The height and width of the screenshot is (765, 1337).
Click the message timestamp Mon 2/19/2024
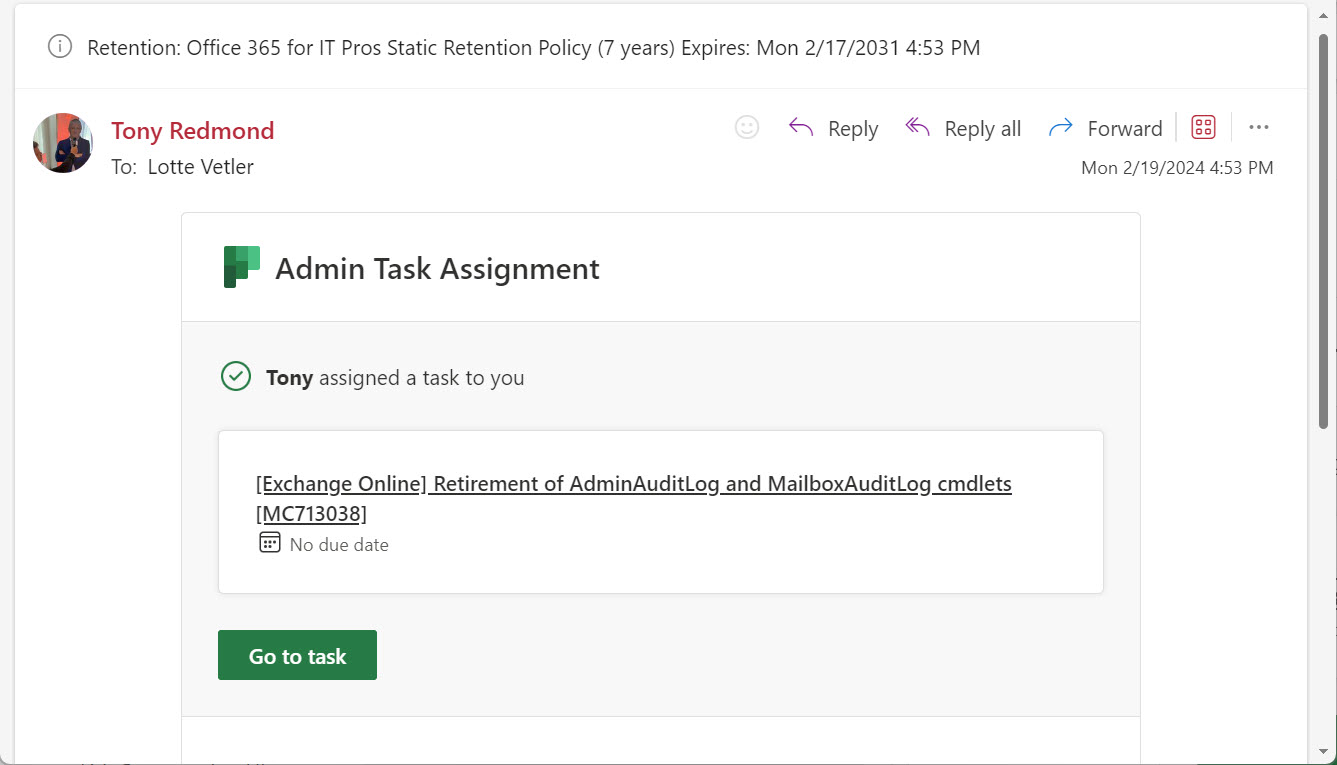(1177, 168)
